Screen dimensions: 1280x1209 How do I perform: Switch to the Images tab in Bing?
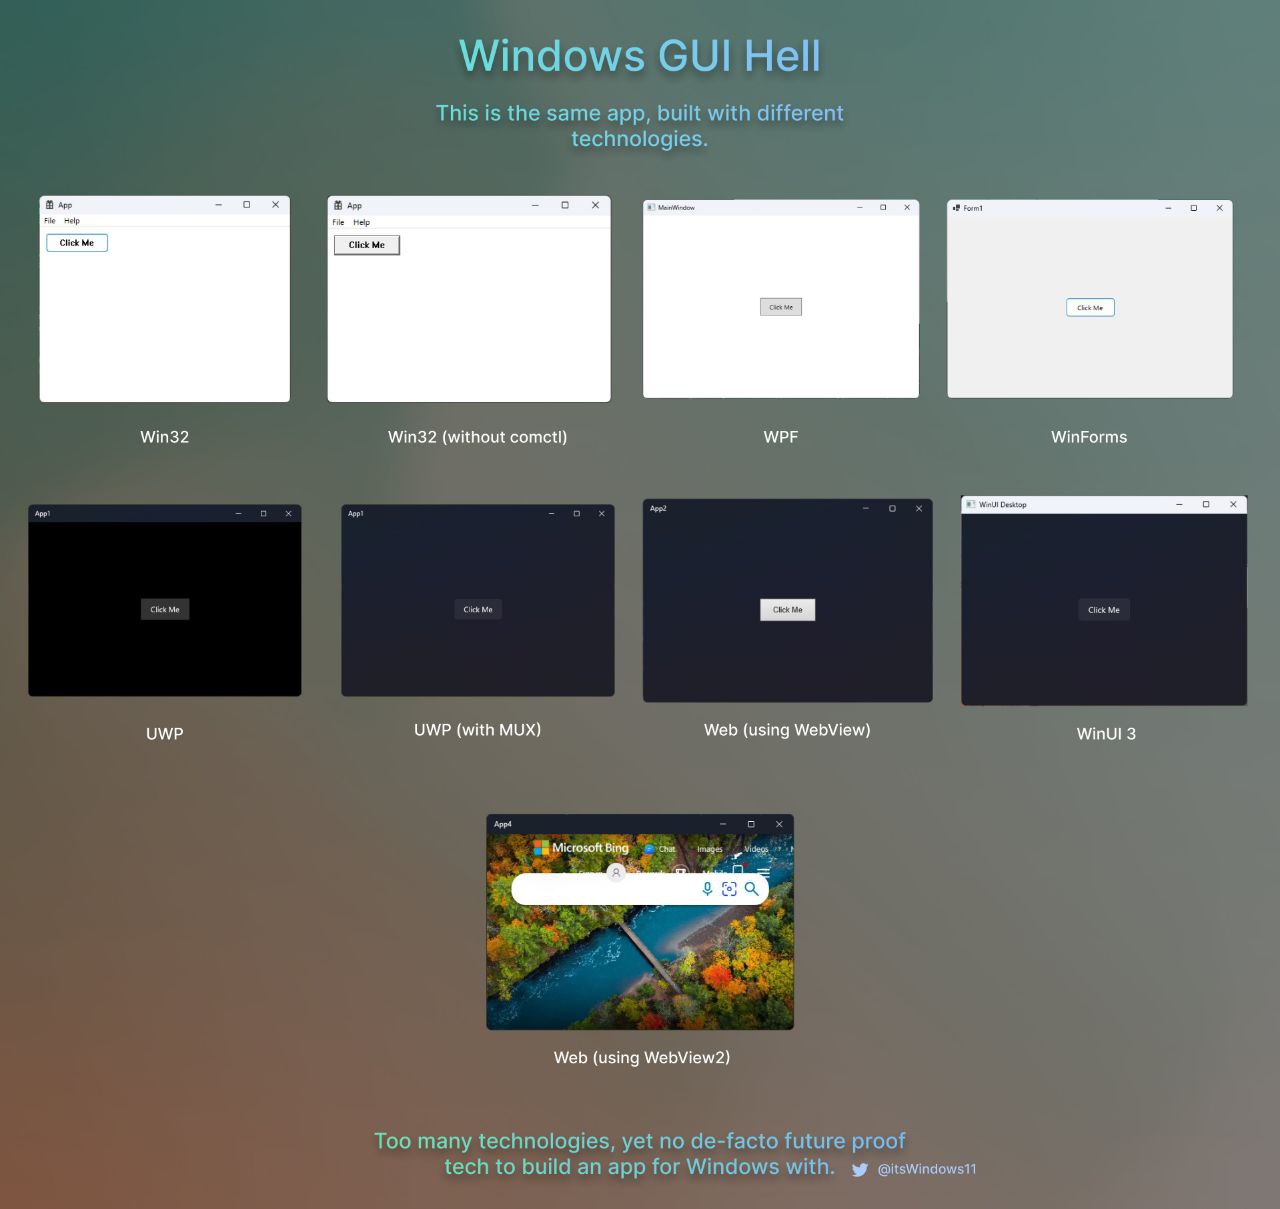click(709, 849)
